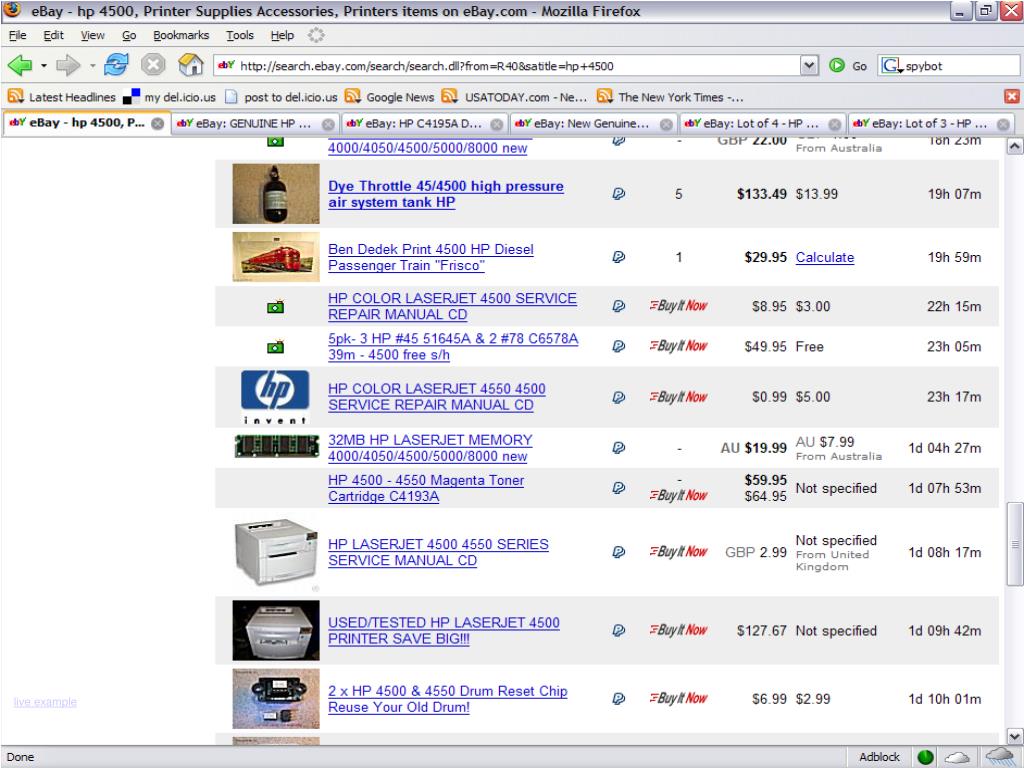Click camera icon beside LaserJet 4500 Service Repair Manual

point(276,306)
